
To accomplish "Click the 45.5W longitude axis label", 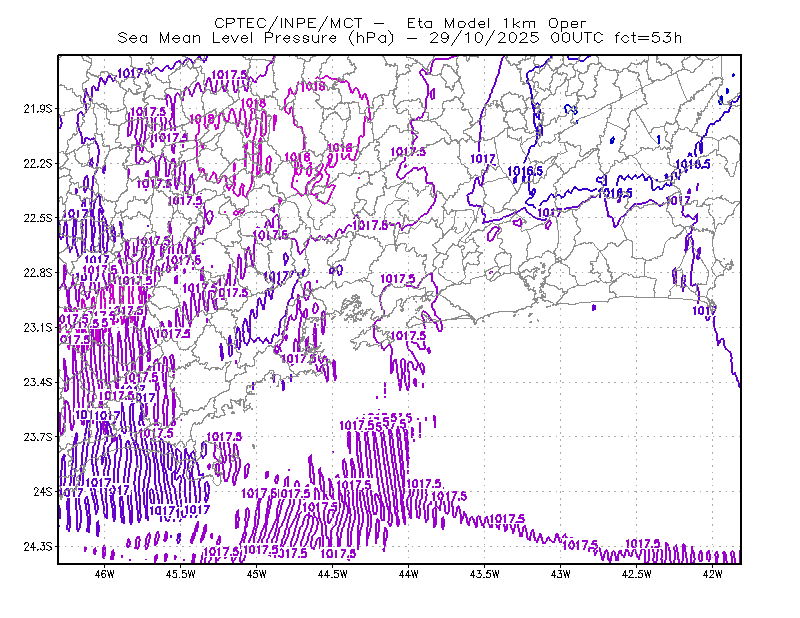I will coord(181,574).
